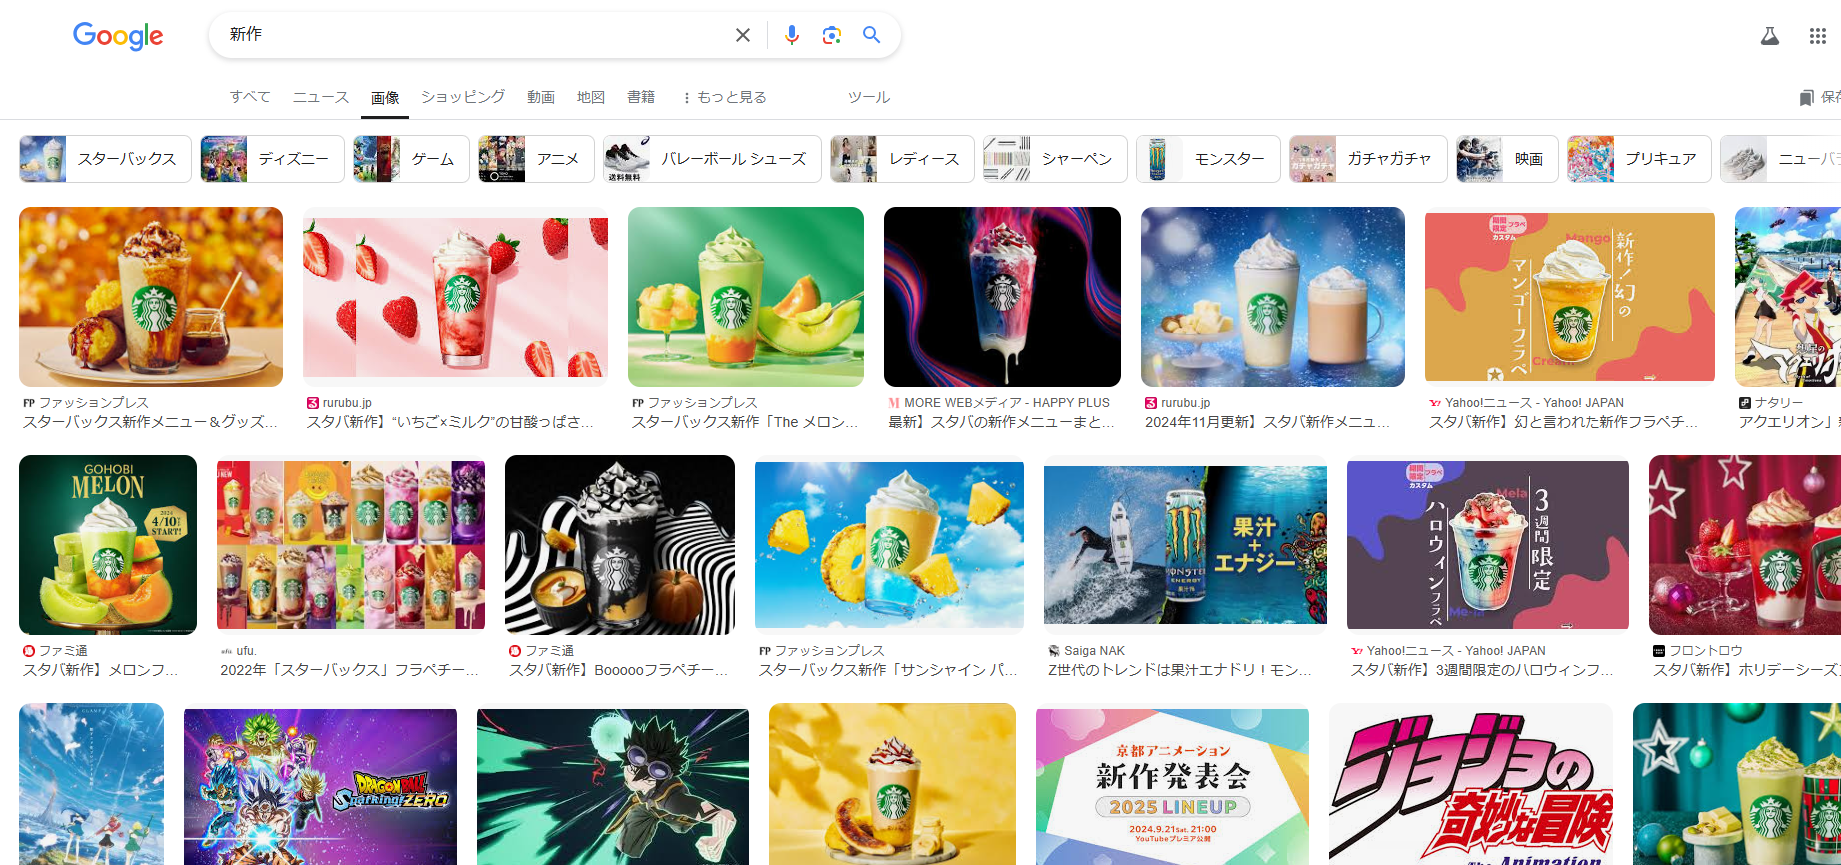Open the banana Frappuccino on yellow image

tap(892, 784)
